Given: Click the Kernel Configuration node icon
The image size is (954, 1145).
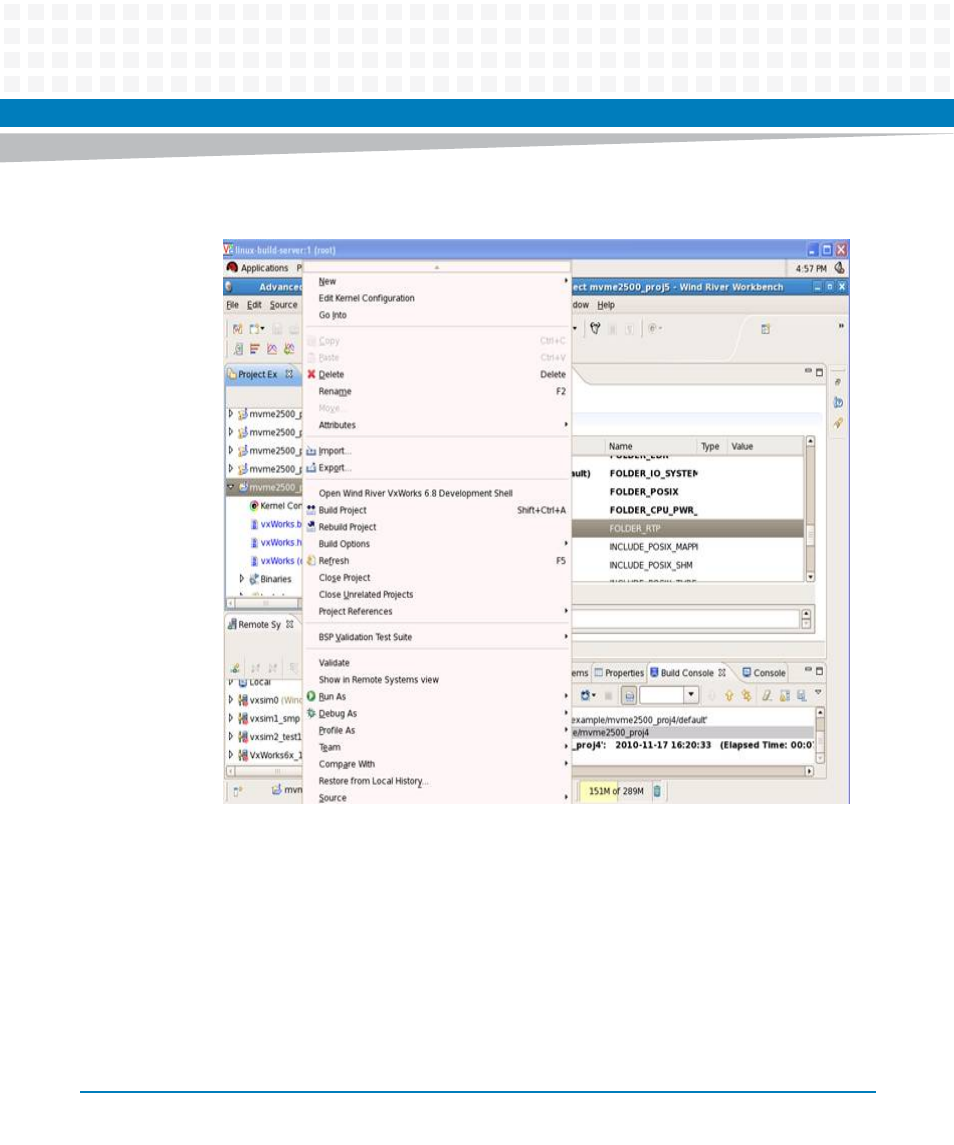Looking at the screenshot, I should (253, 505).
